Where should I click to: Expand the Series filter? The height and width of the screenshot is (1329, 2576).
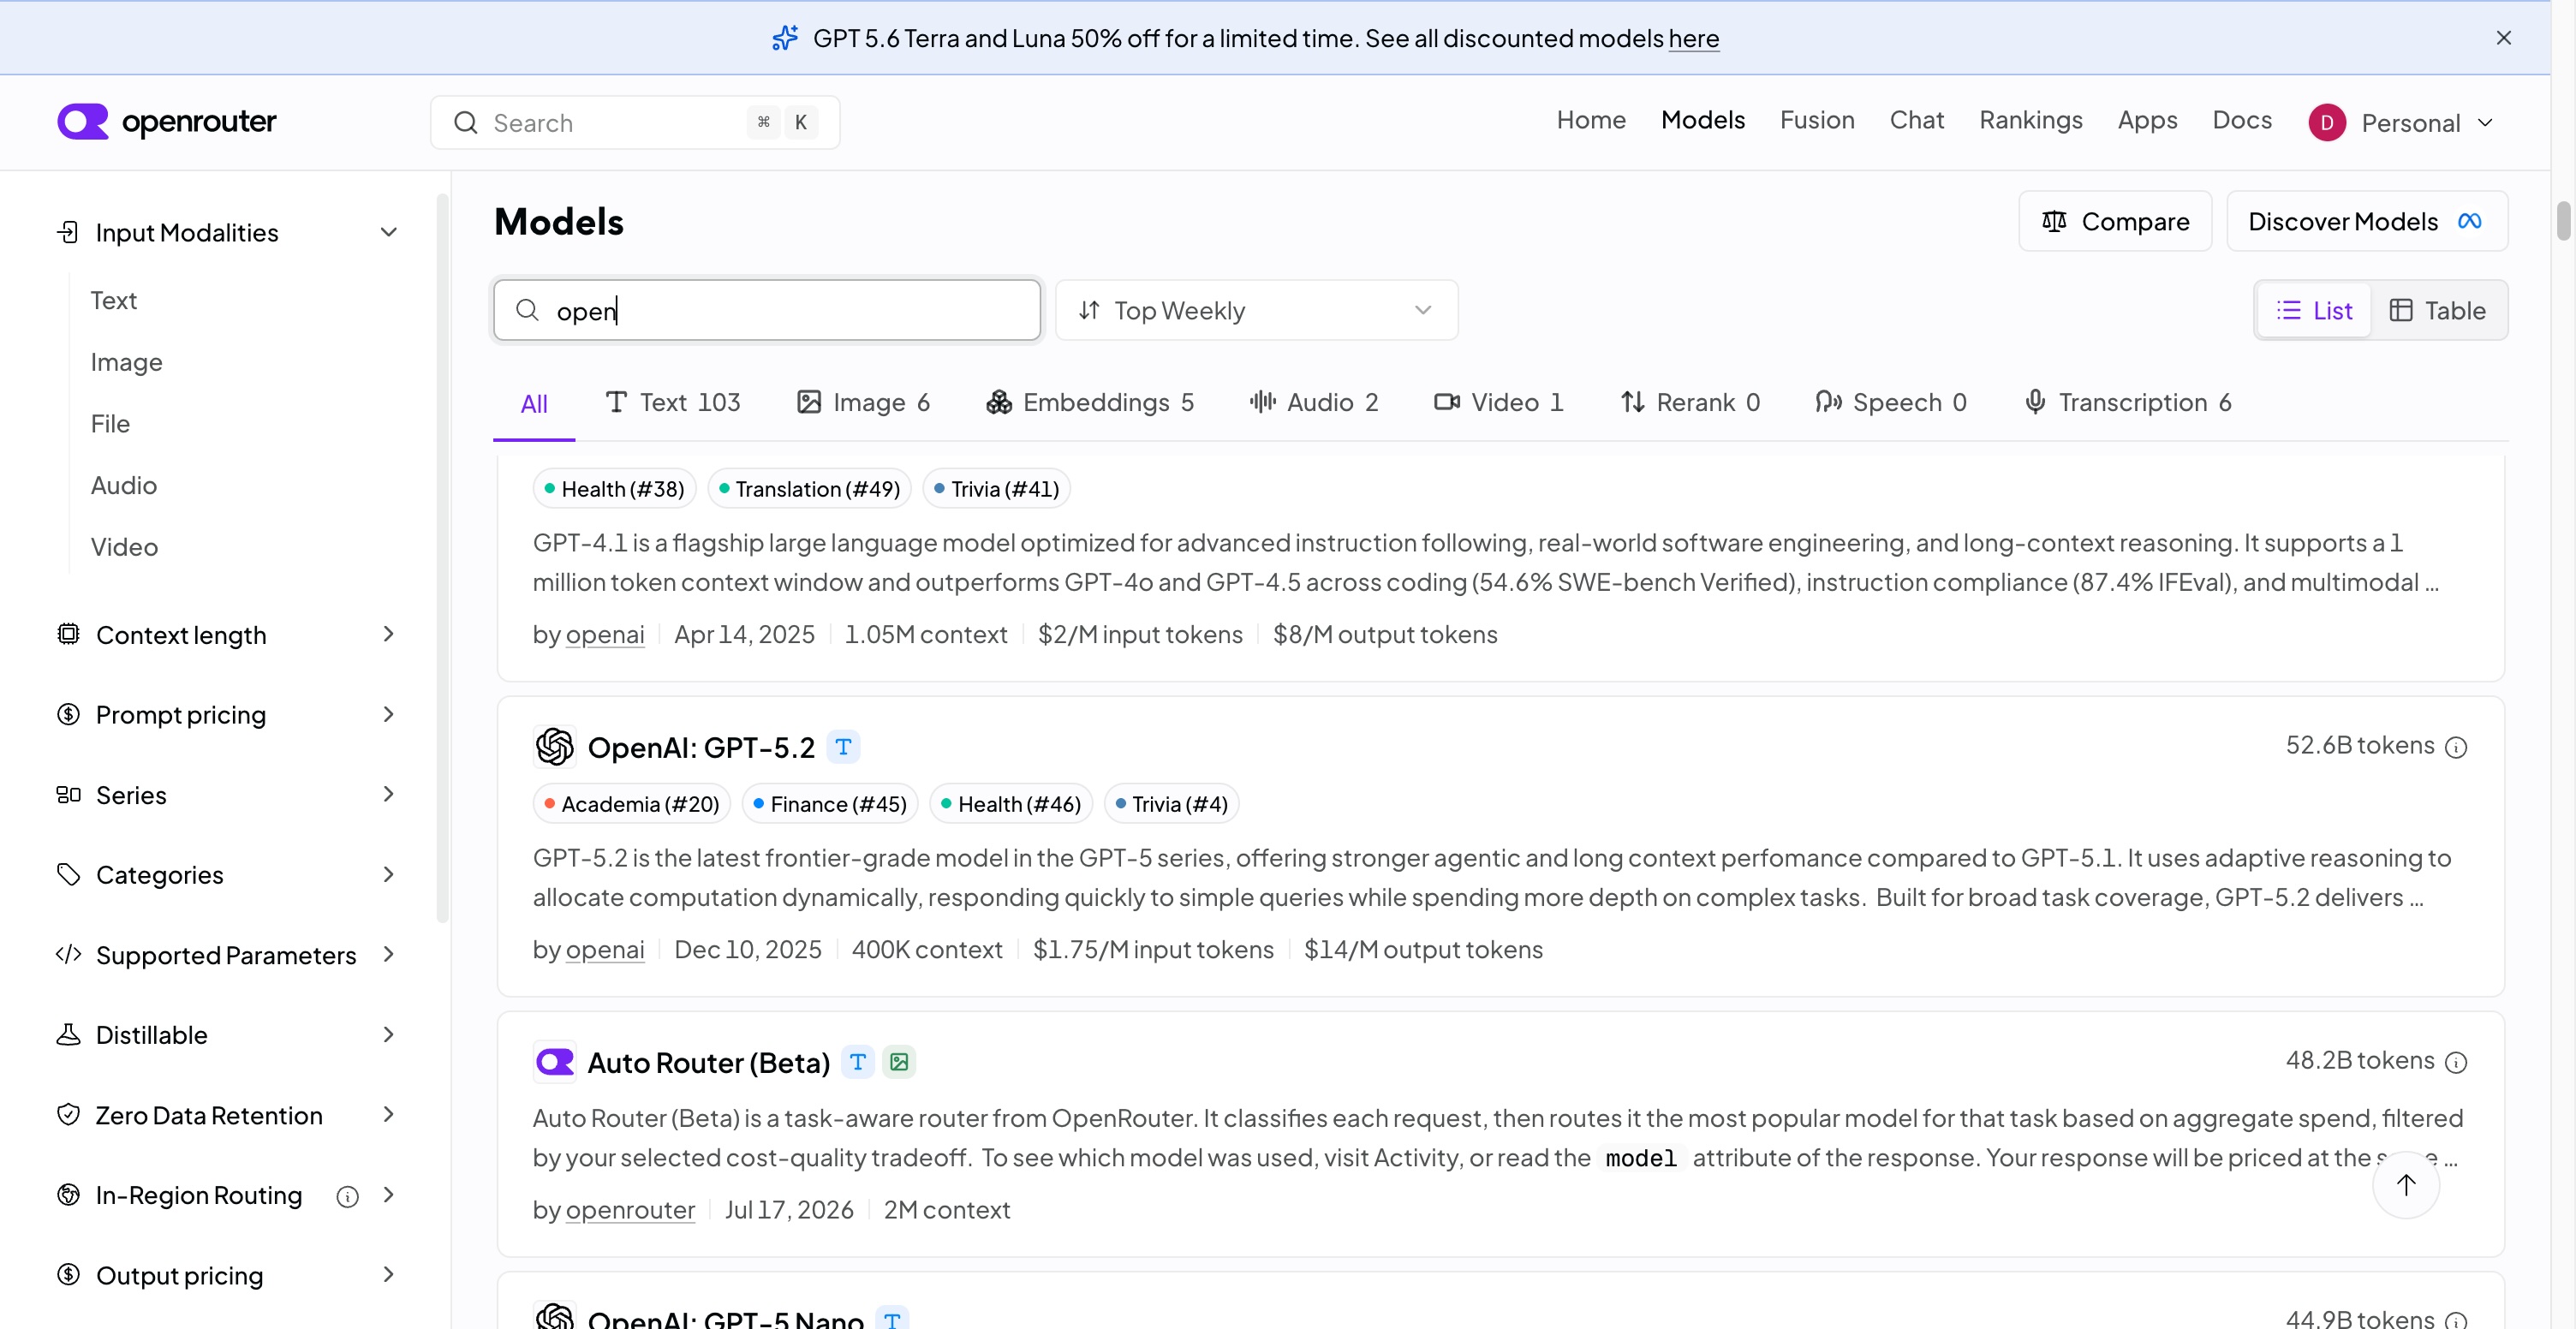tap(228, 795)
